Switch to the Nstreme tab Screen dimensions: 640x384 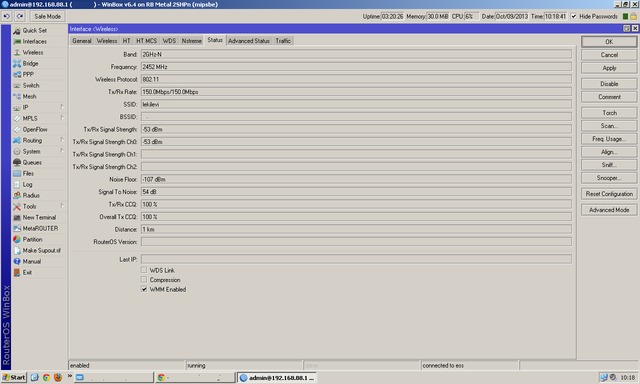tap(191, 41)
